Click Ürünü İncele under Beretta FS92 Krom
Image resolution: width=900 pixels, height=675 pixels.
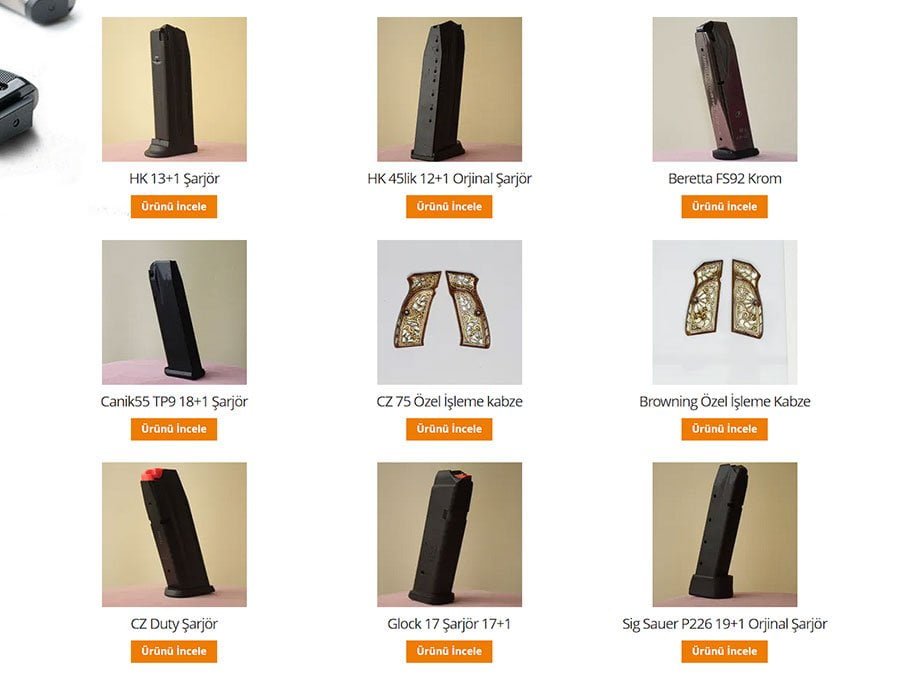click(x=724, y=207)
